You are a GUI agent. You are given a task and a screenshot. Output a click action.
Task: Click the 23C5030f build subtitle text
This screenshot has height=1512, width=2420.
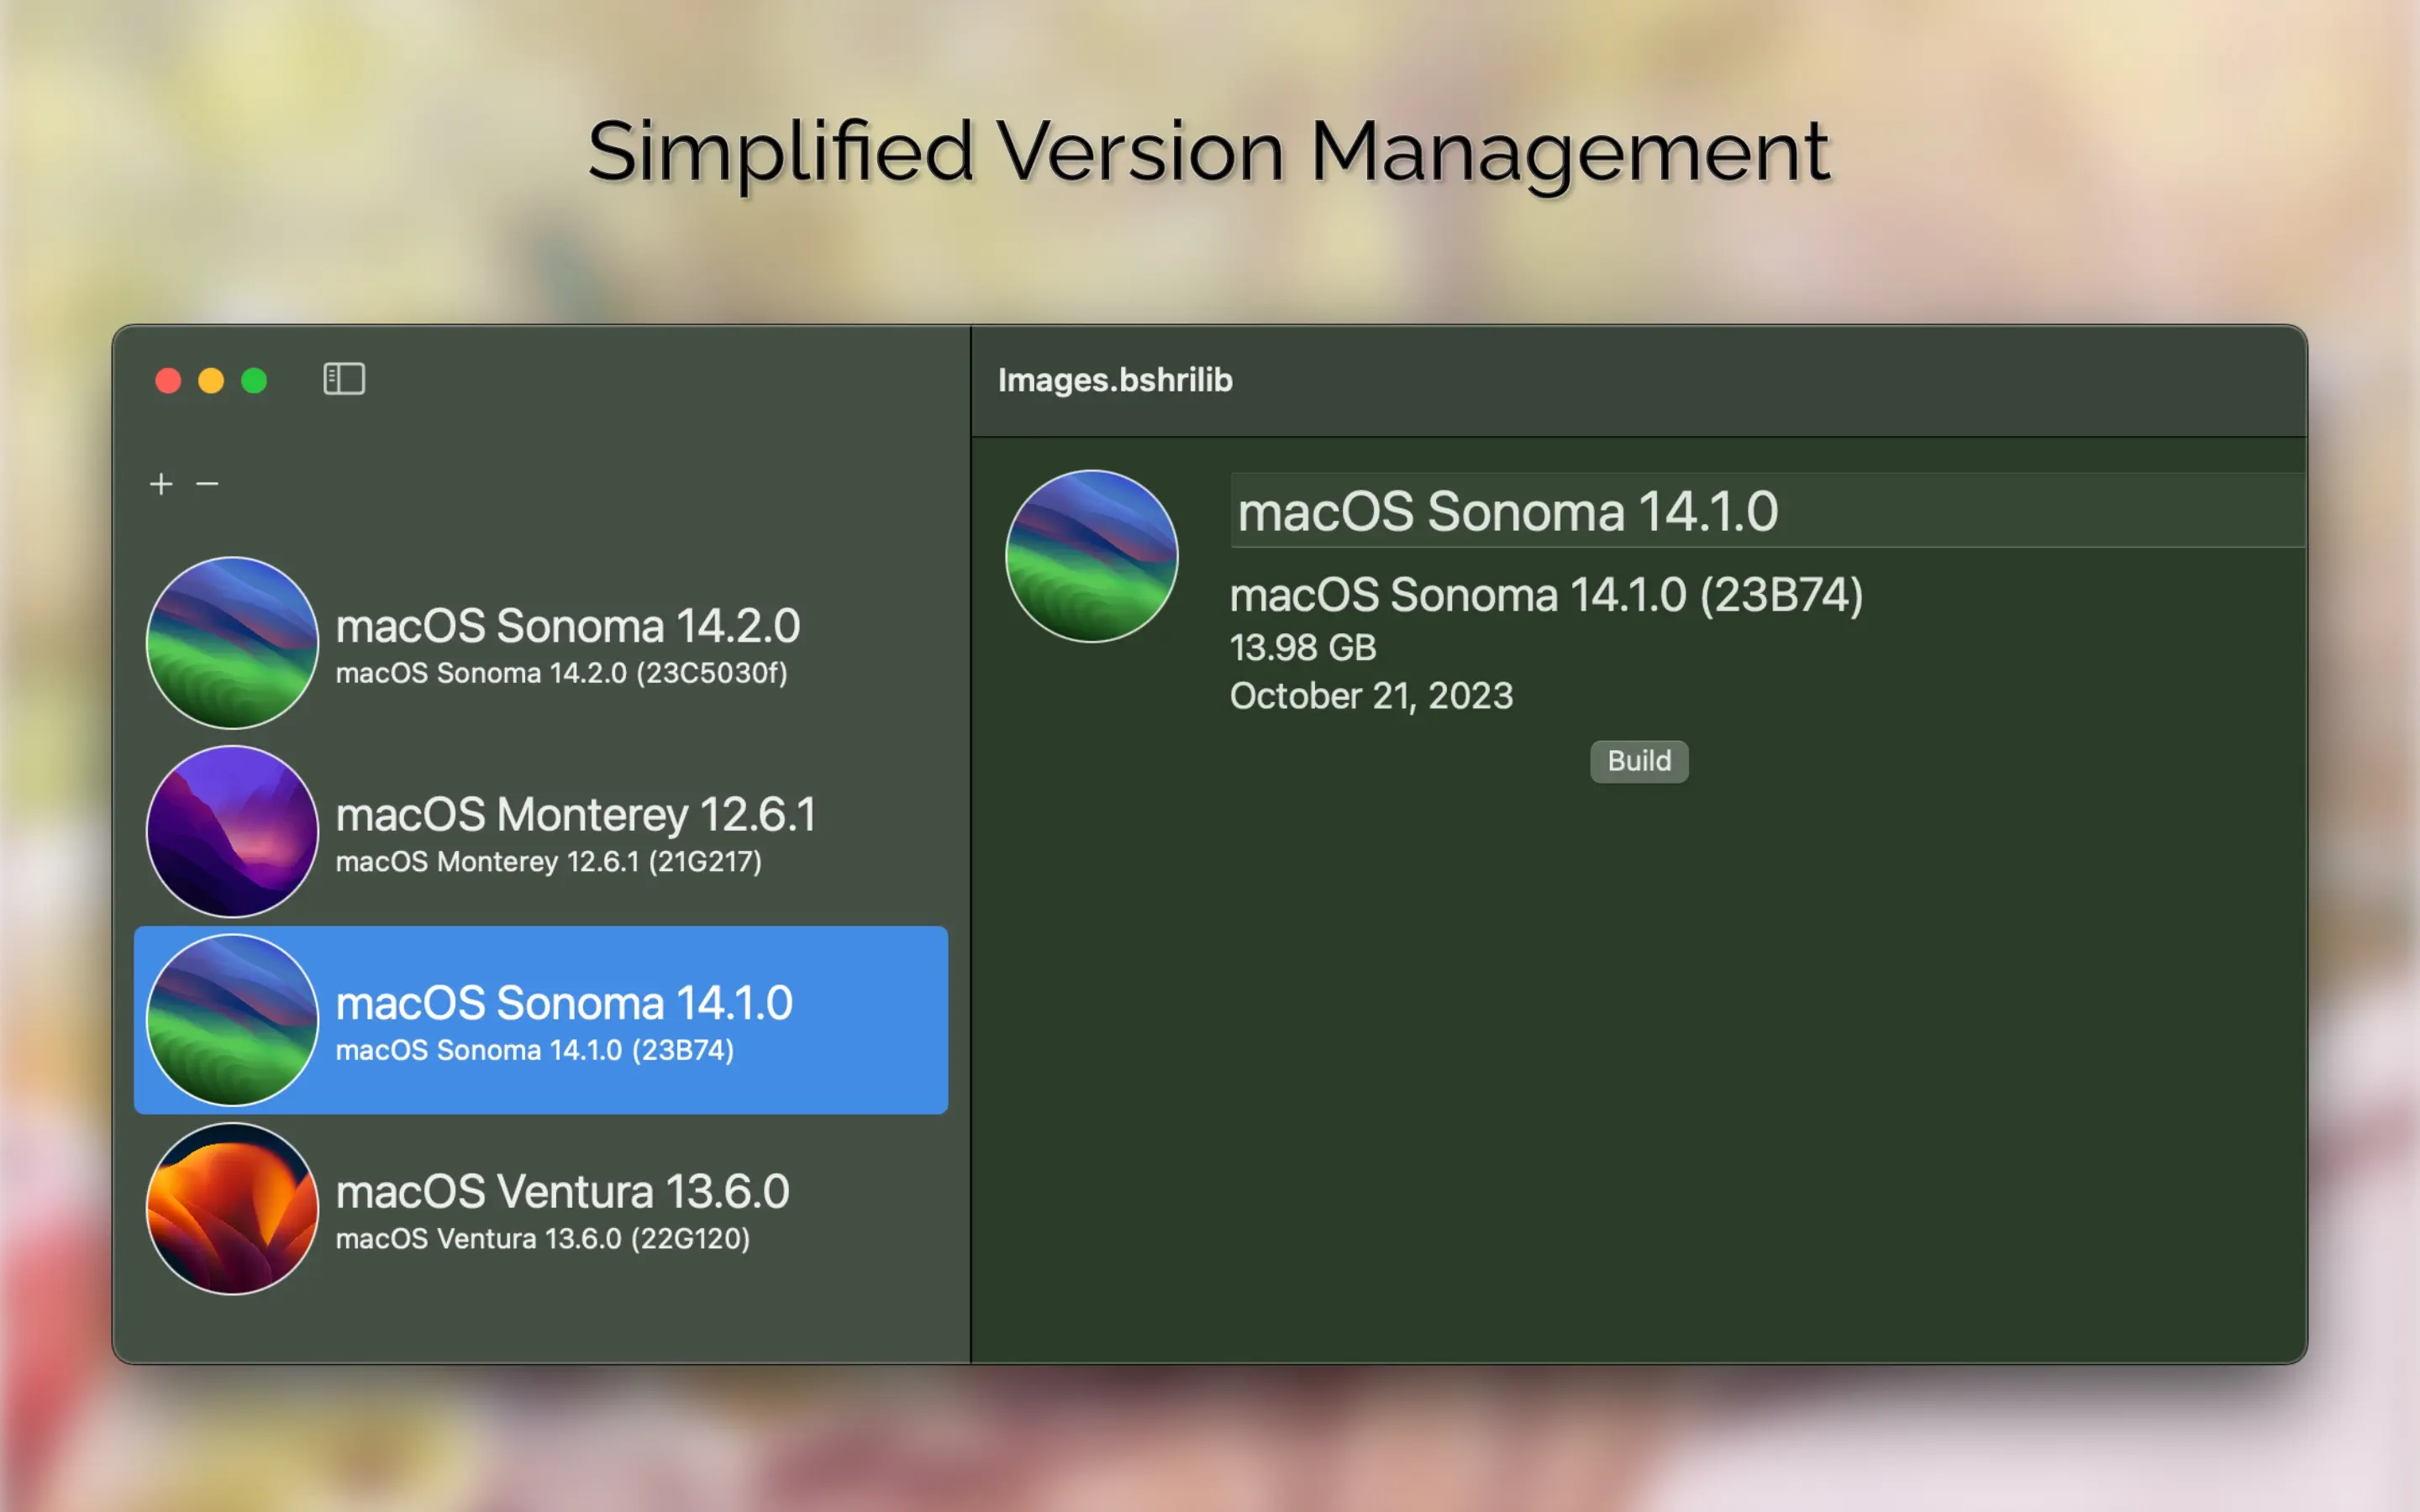tap(561, 673)
